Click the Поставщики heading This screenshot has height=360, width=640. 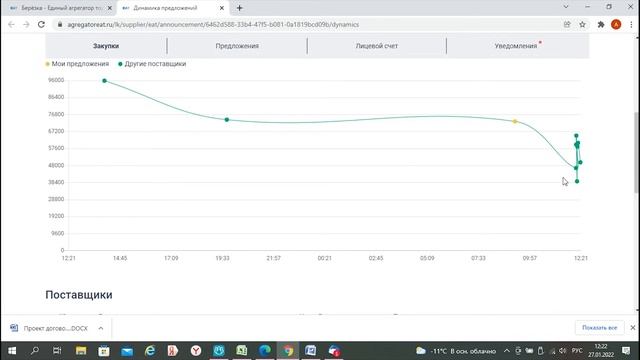(x=79, y=295)
